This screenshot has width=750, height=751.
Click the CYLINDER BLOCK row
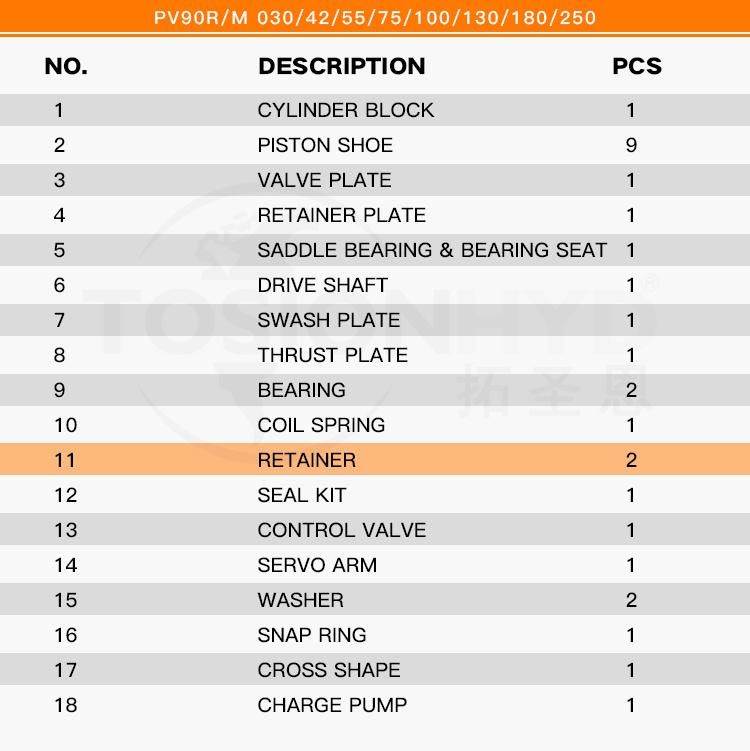375,110
